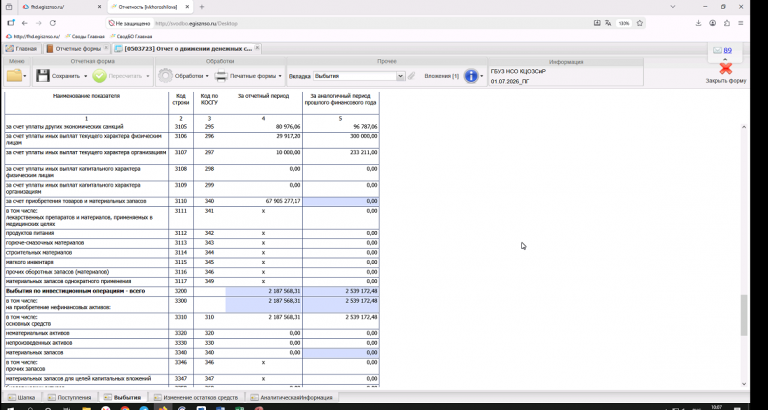Viewport: 768px width, 410px height.
Task: Expand the Обработки dropdown arrow
Action: pos(207,76)
